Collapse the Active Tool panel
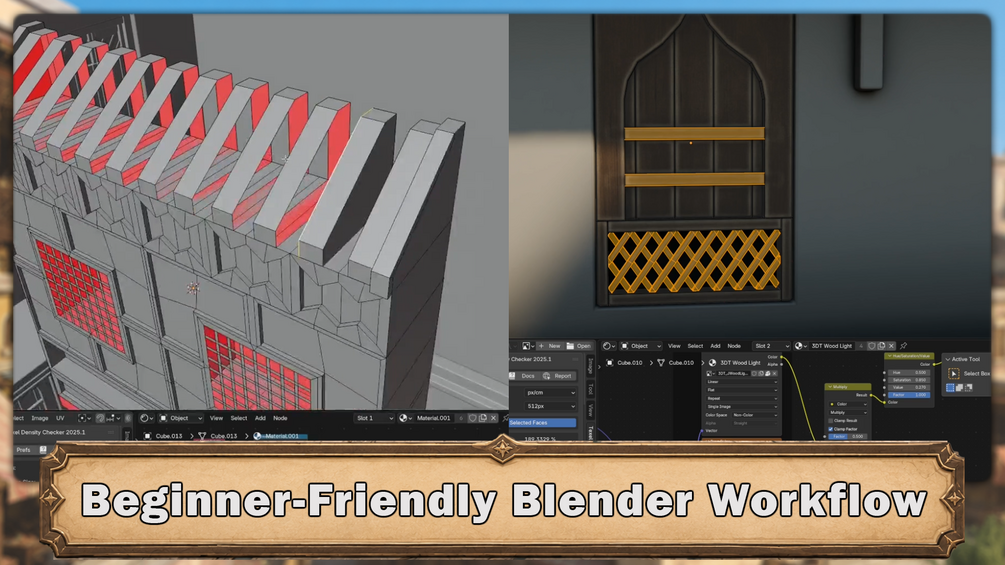1005x565 pixels. tap(948, 359)
